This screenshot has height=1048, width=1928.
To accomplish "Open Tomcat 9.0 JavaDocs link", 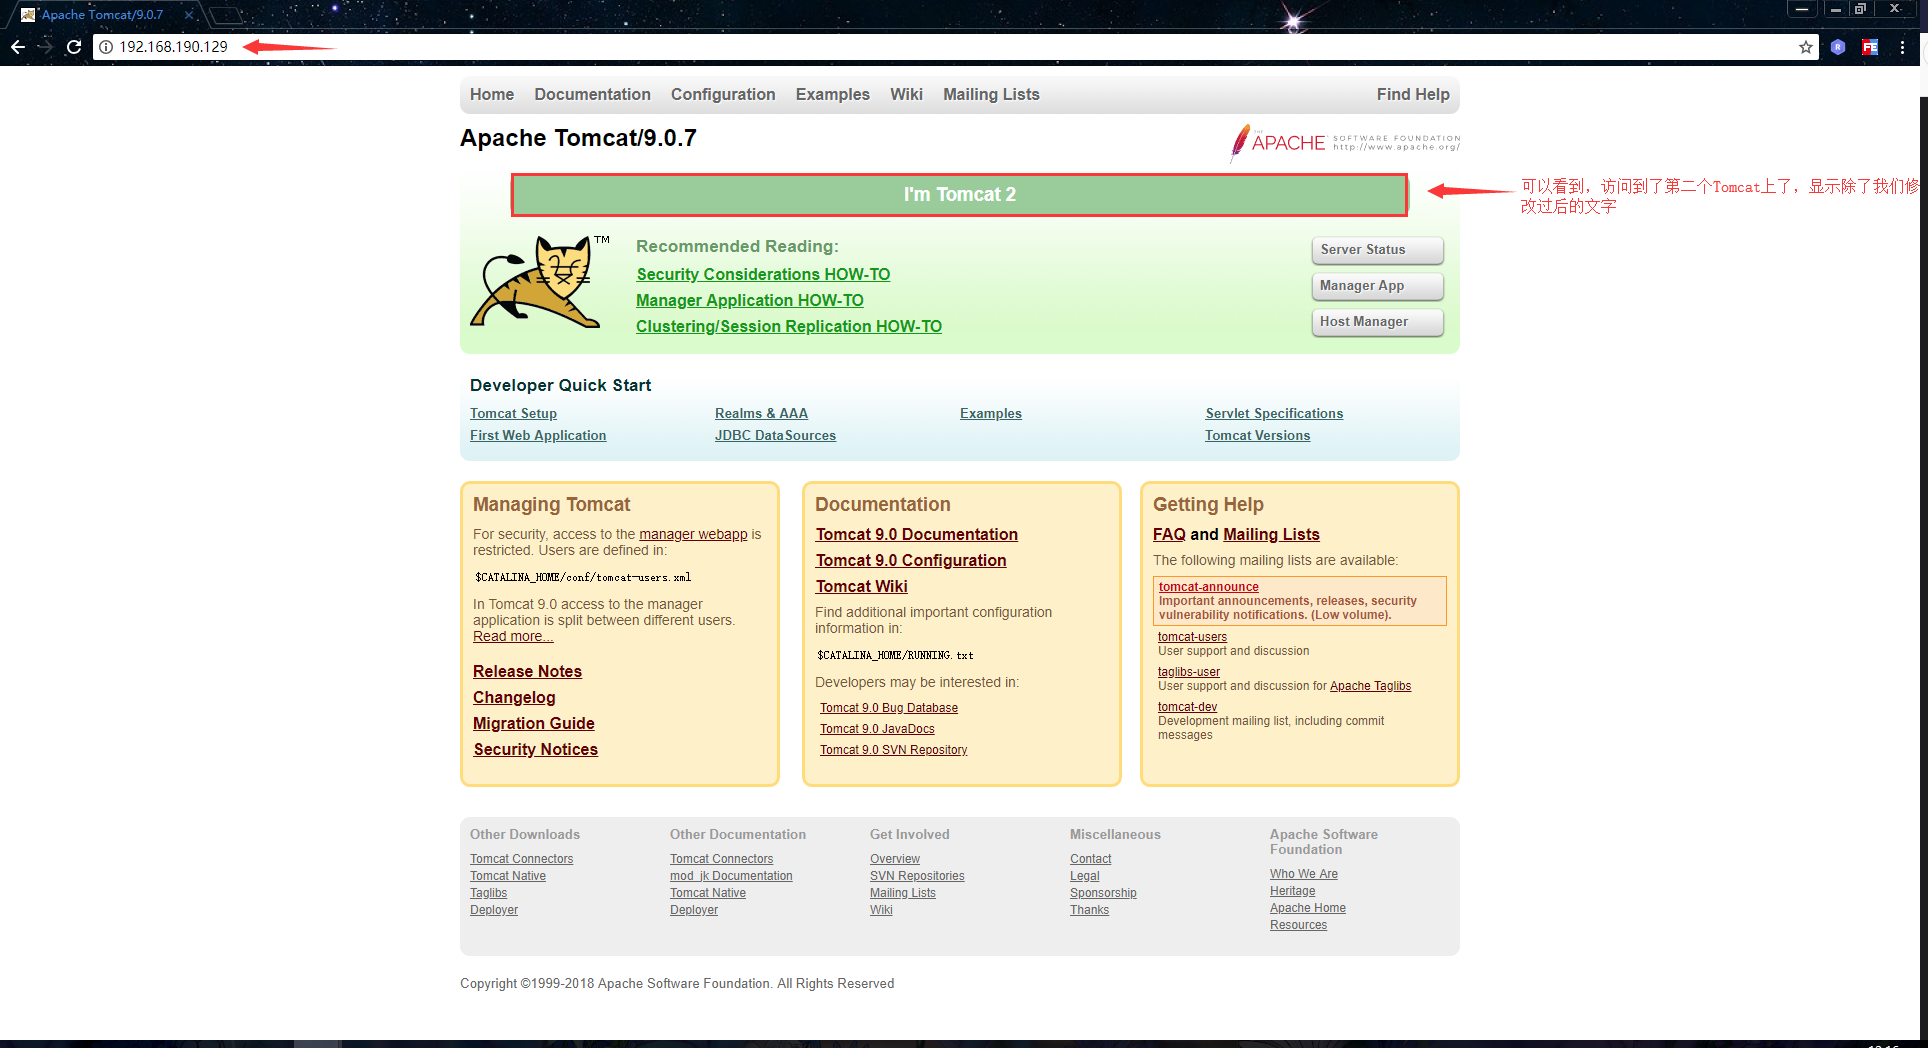I will tap(877, 729).
